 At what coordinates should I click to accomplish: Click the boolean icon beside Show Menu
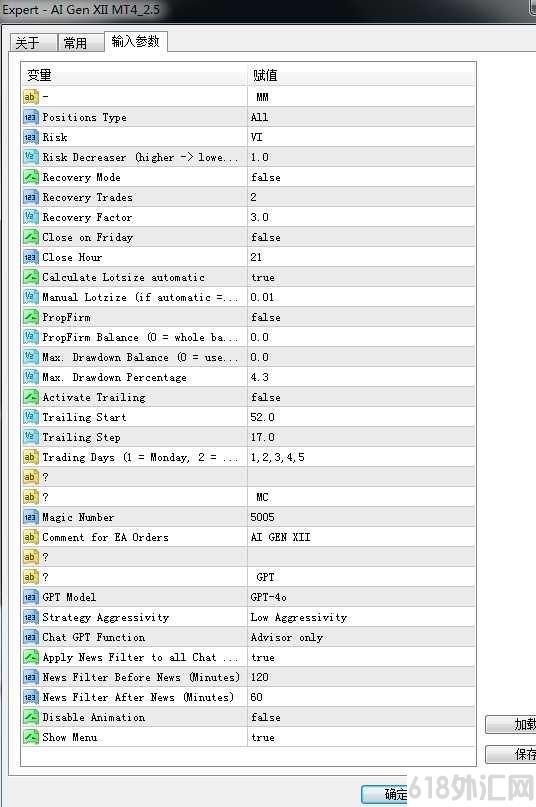pos(30,737)
